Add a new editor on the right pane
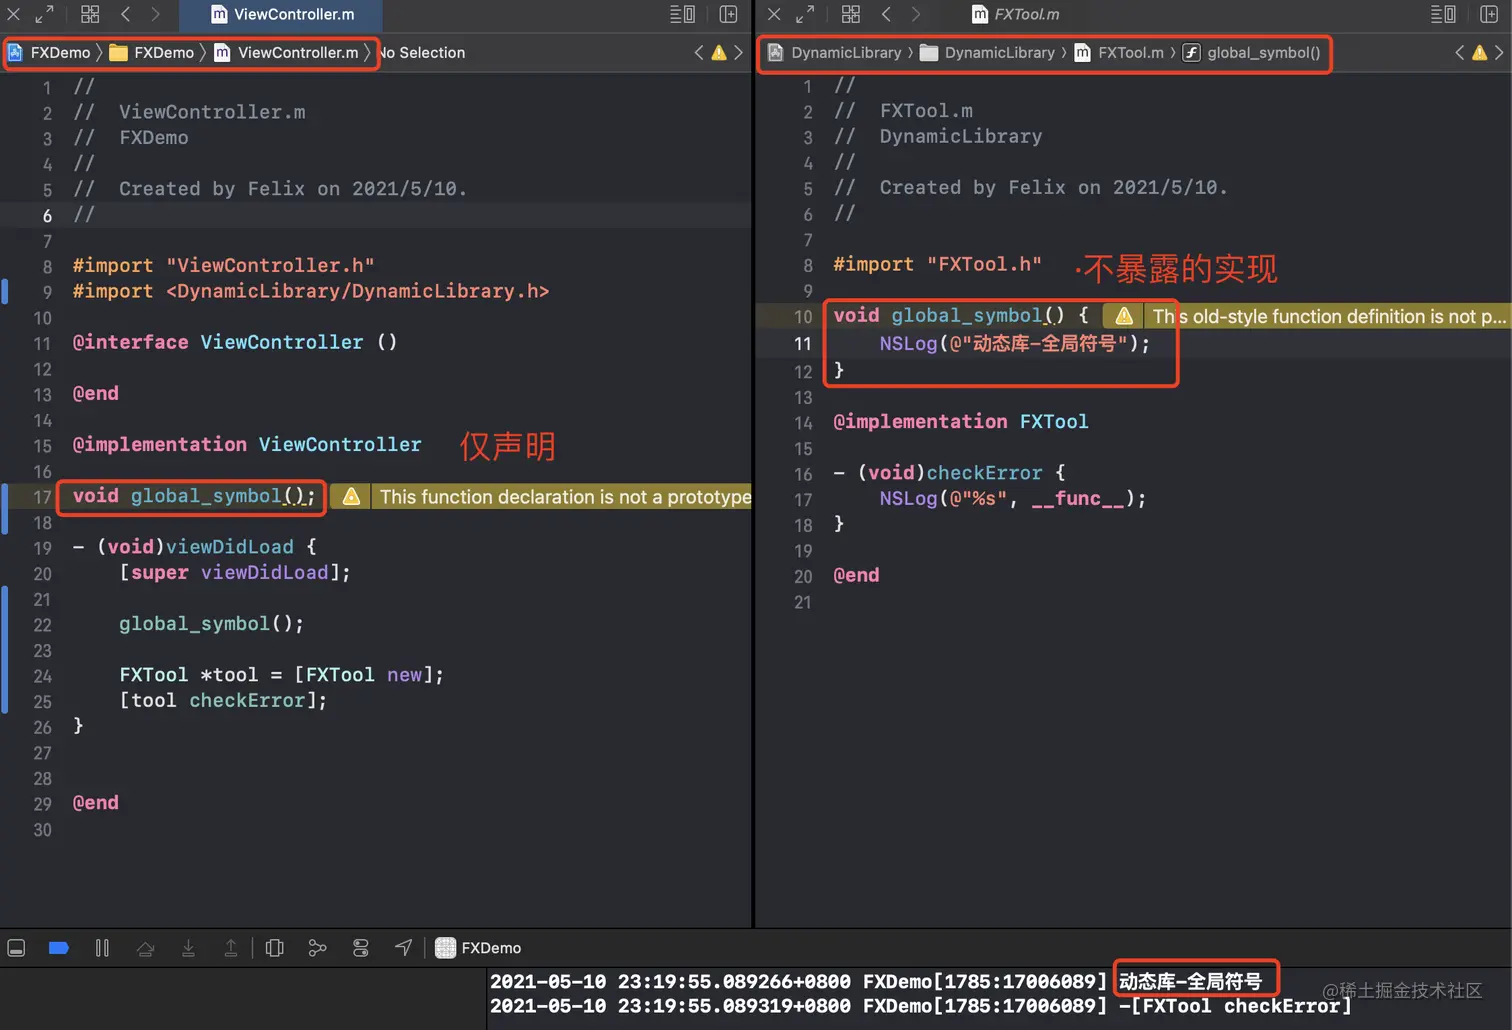The image size is (1512, 1030). pyautogui.click(x=1489, y=14)
